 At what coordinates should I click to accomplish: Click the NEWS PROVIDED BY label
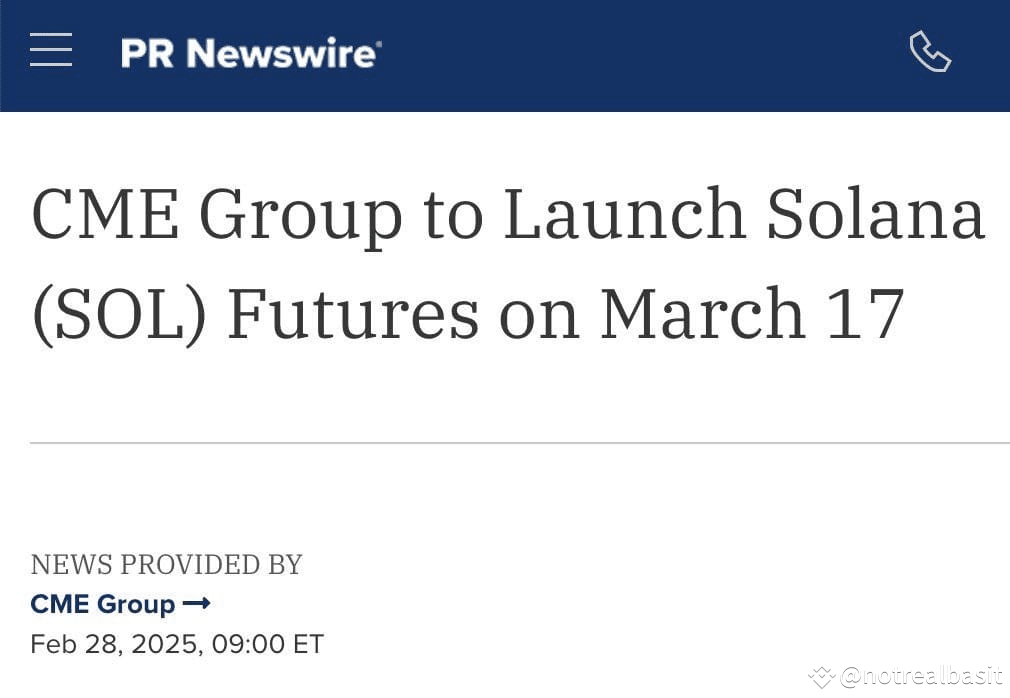click(x=166, y=565)
